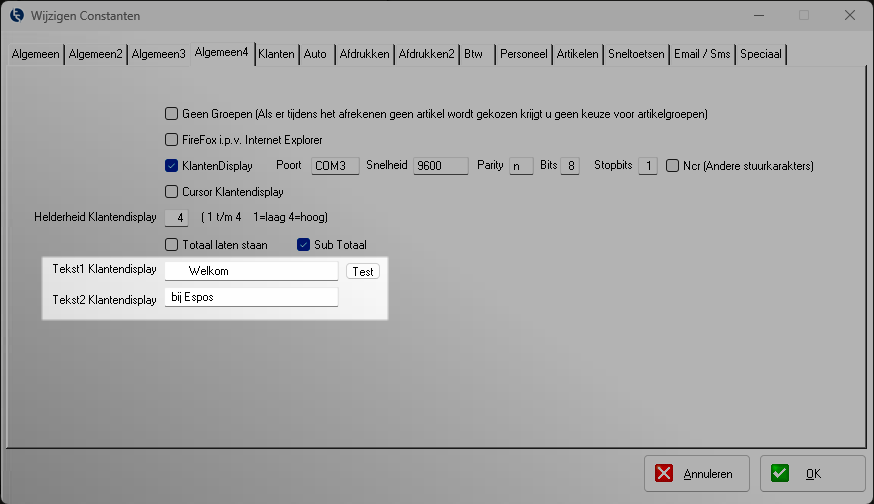The height and width of the screenshot is (504, 874).
Task: Enable Totaal laten staan checkbox
Action: click(x=171, y=245)
